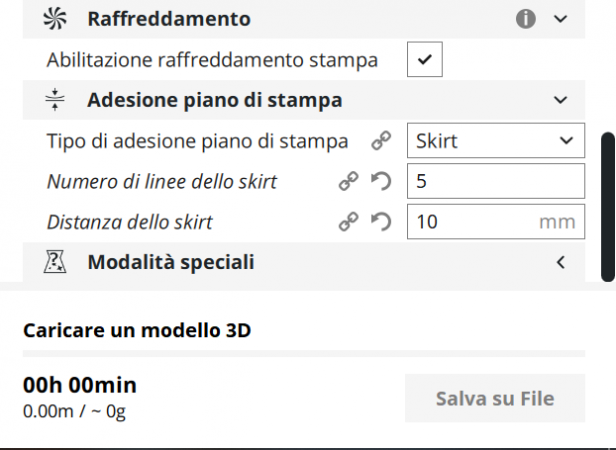
Task: Click the Raffreddamento fan icon
Action: (56, 19)
